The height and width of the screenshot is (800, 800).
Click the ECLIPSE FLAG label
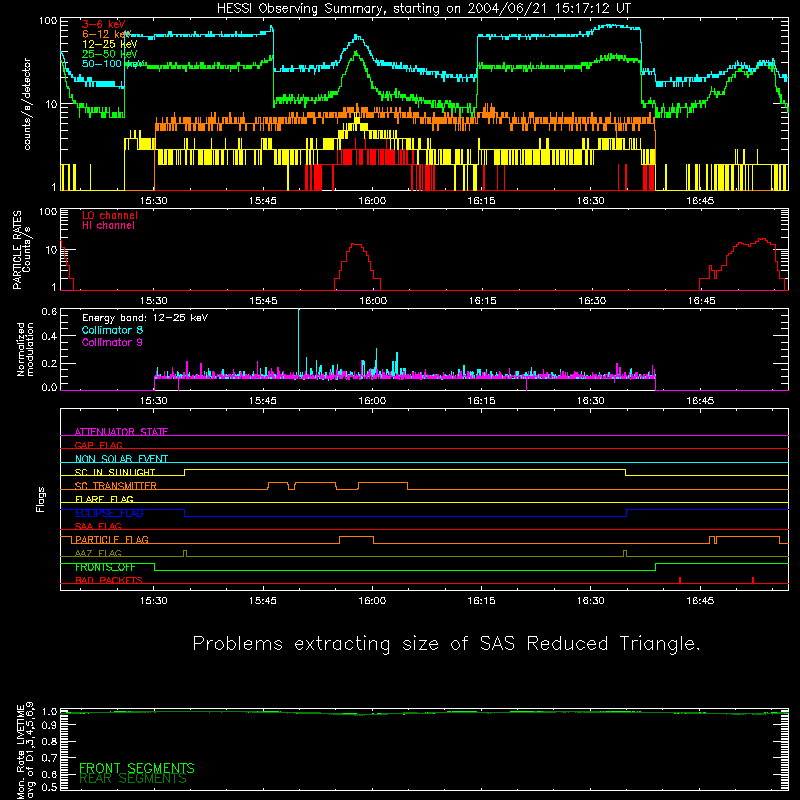(x=109, y=513)
